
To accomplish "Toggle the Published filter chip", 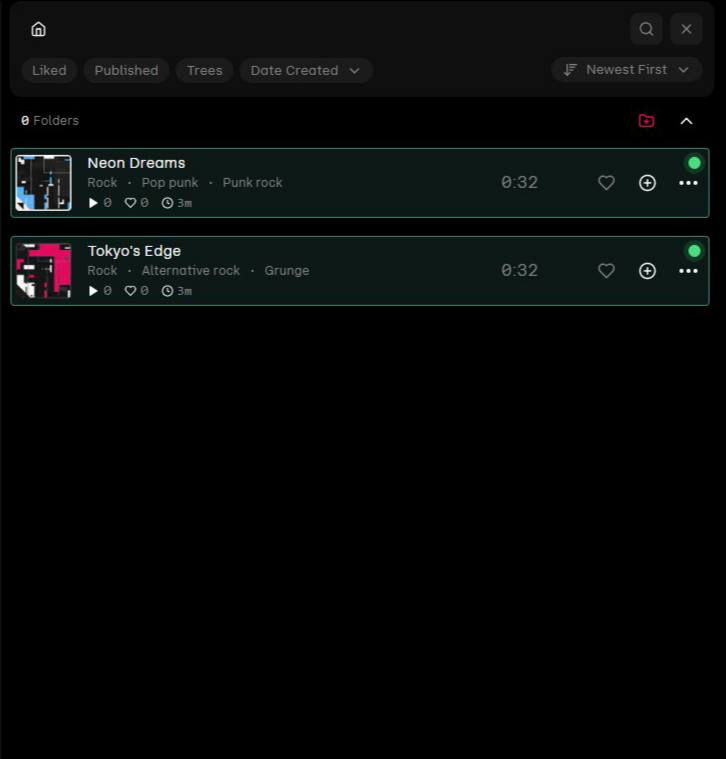I will click(x=126, y=71).
